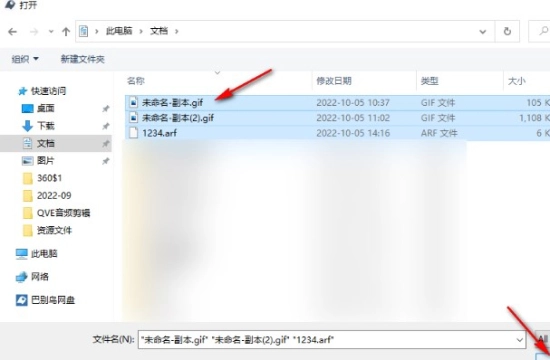Open the file name dropdown arrow
Viewport: 550px width, 360px height.
click(x=519, y=340)
